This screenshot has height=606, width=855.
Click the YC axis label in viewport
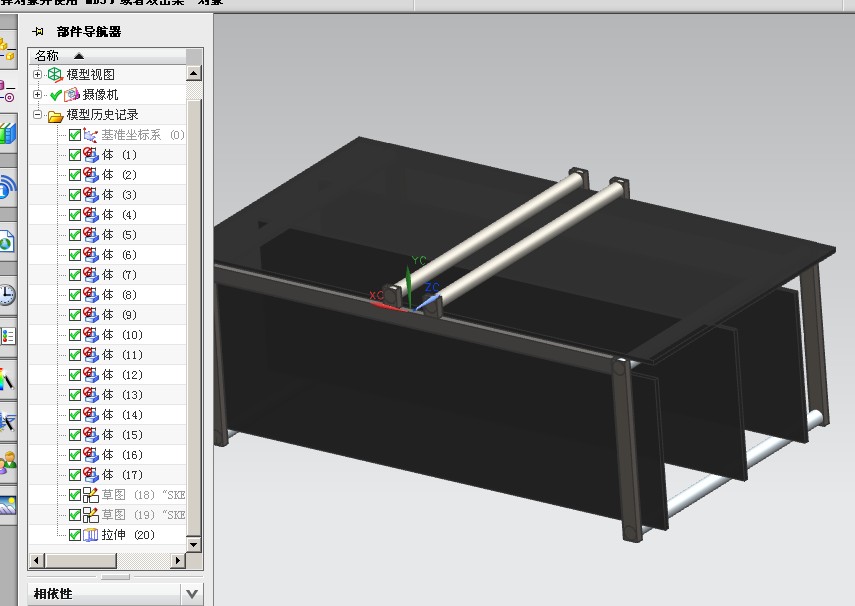point(419,261)
